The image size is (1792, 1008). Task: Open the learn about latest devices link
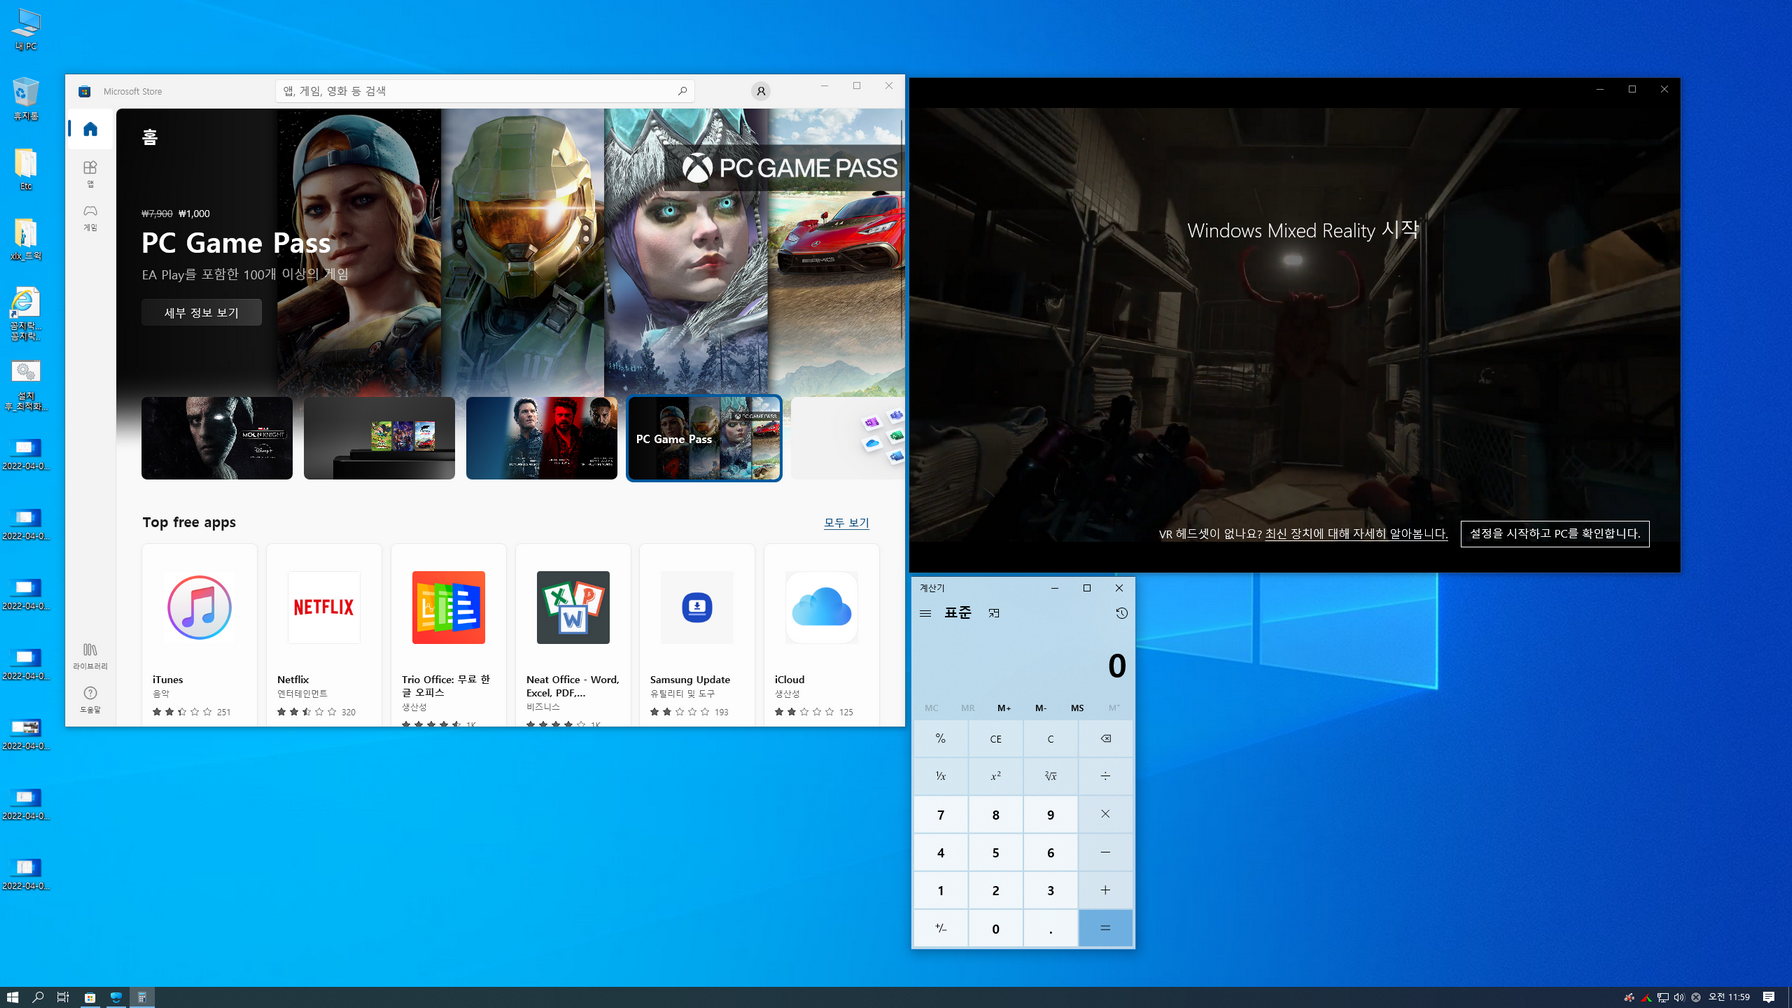point(1356,534)
